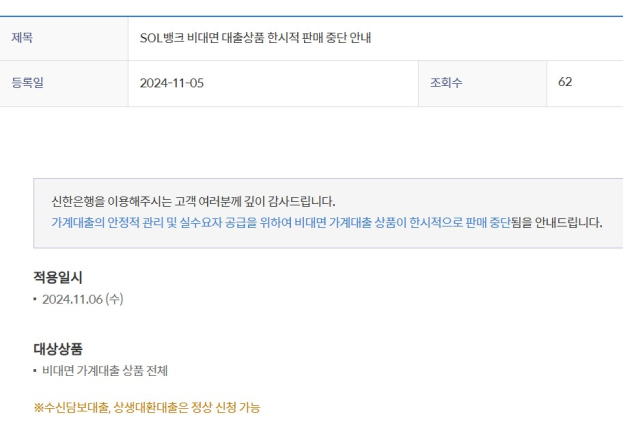Viewport: 623px width, 421px height.
Task: Click the blue 가계대출의 안정적 관리 sentence
Action: pos(281,222)
